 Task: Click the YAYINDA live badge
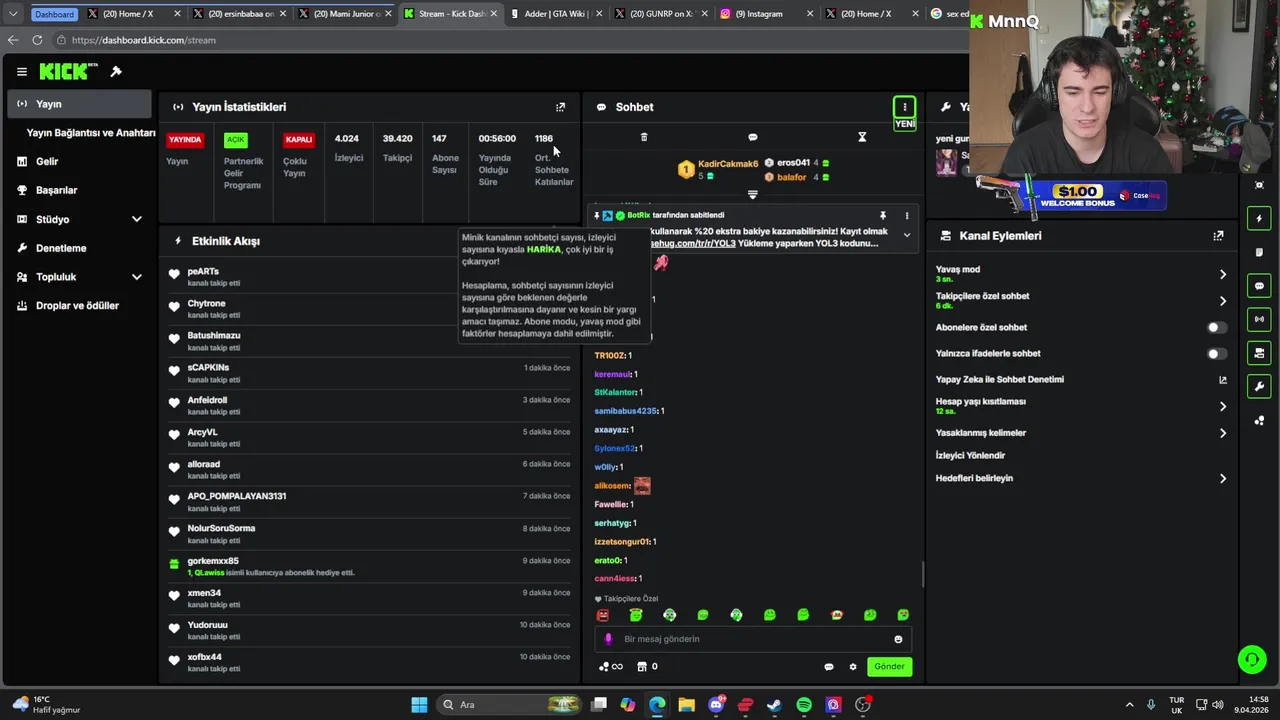(185, 140)
